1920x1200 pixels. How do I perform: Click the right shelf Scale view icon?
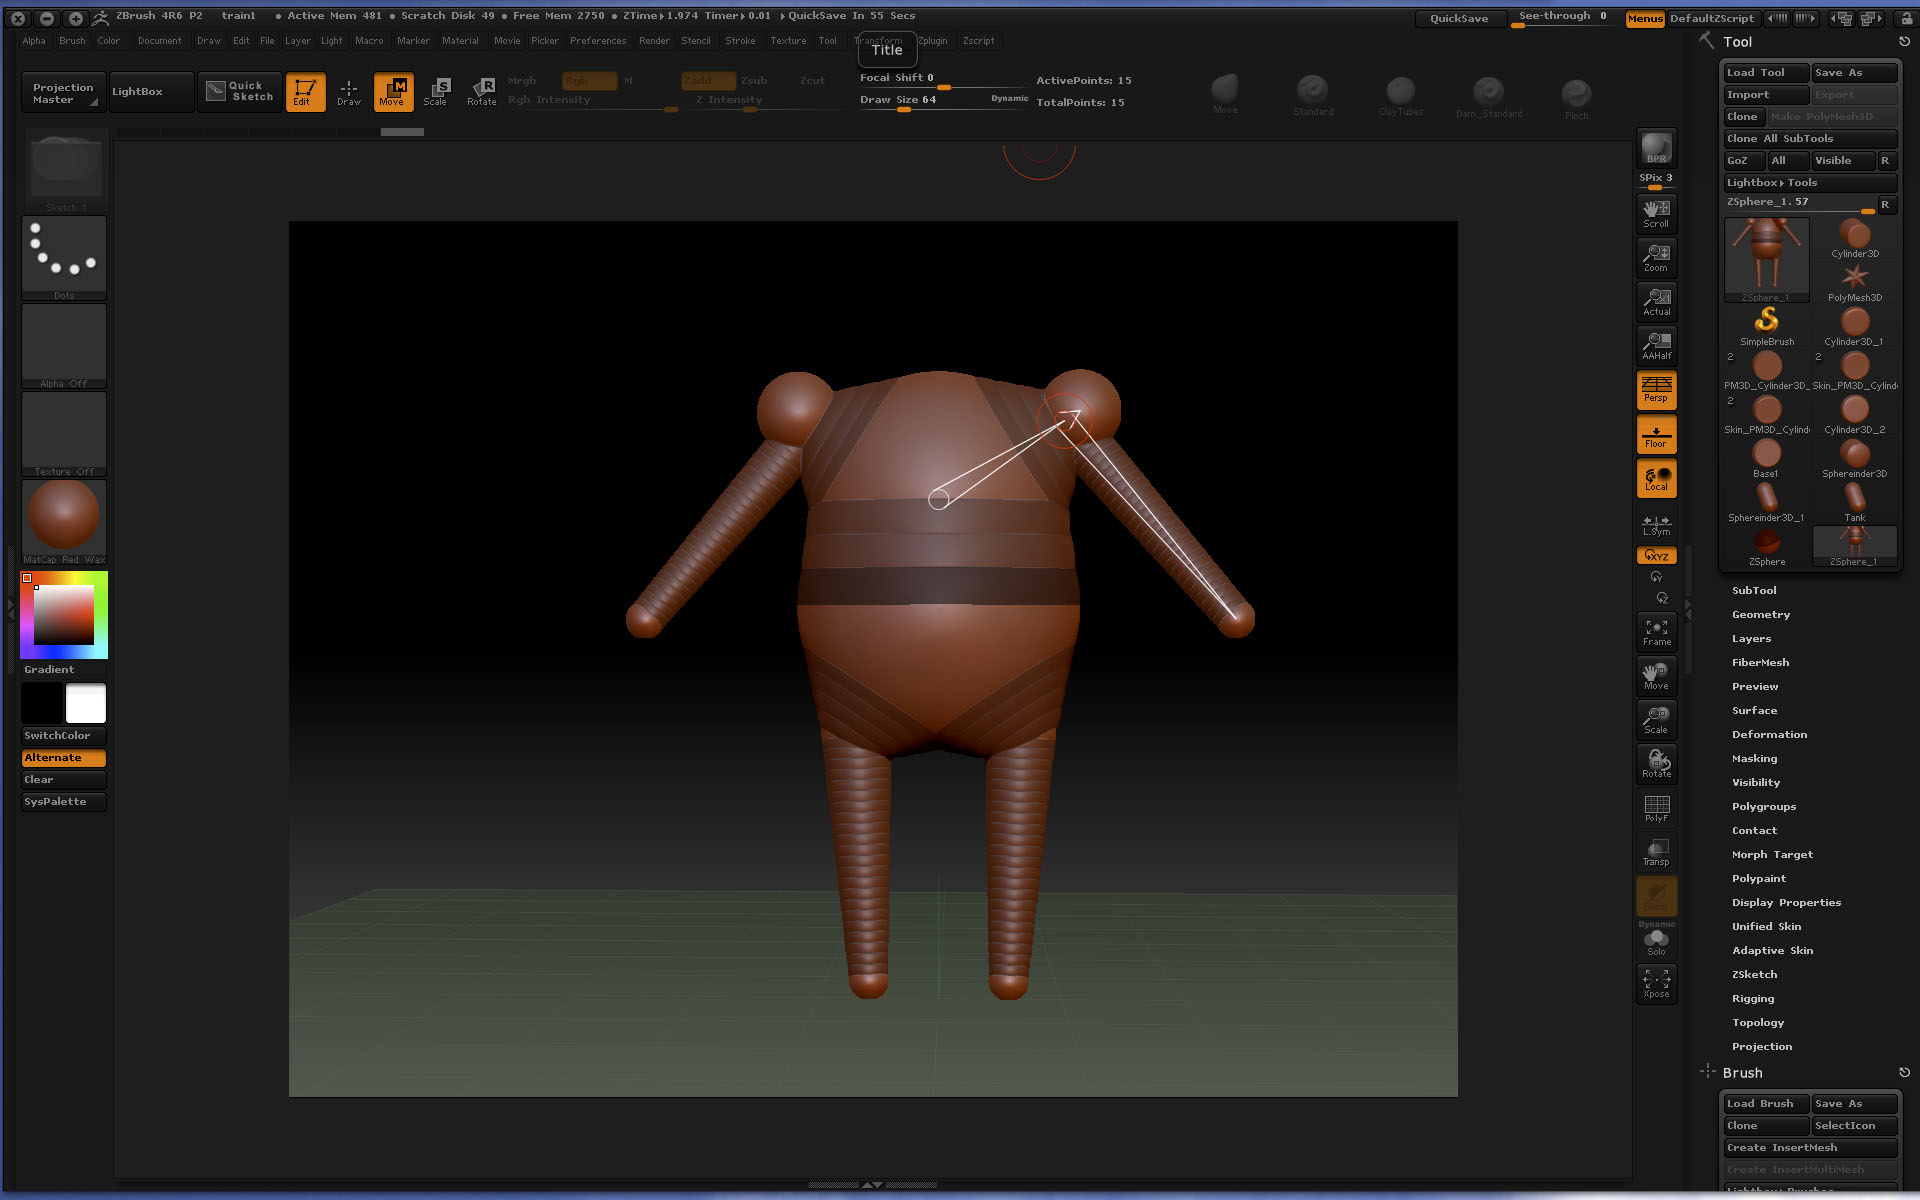coord(1656,719)
